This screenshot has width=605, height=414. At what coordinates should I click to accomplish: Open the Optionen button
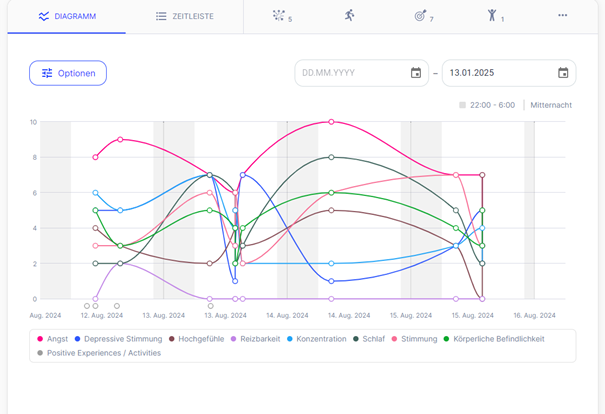click(67, 73)
